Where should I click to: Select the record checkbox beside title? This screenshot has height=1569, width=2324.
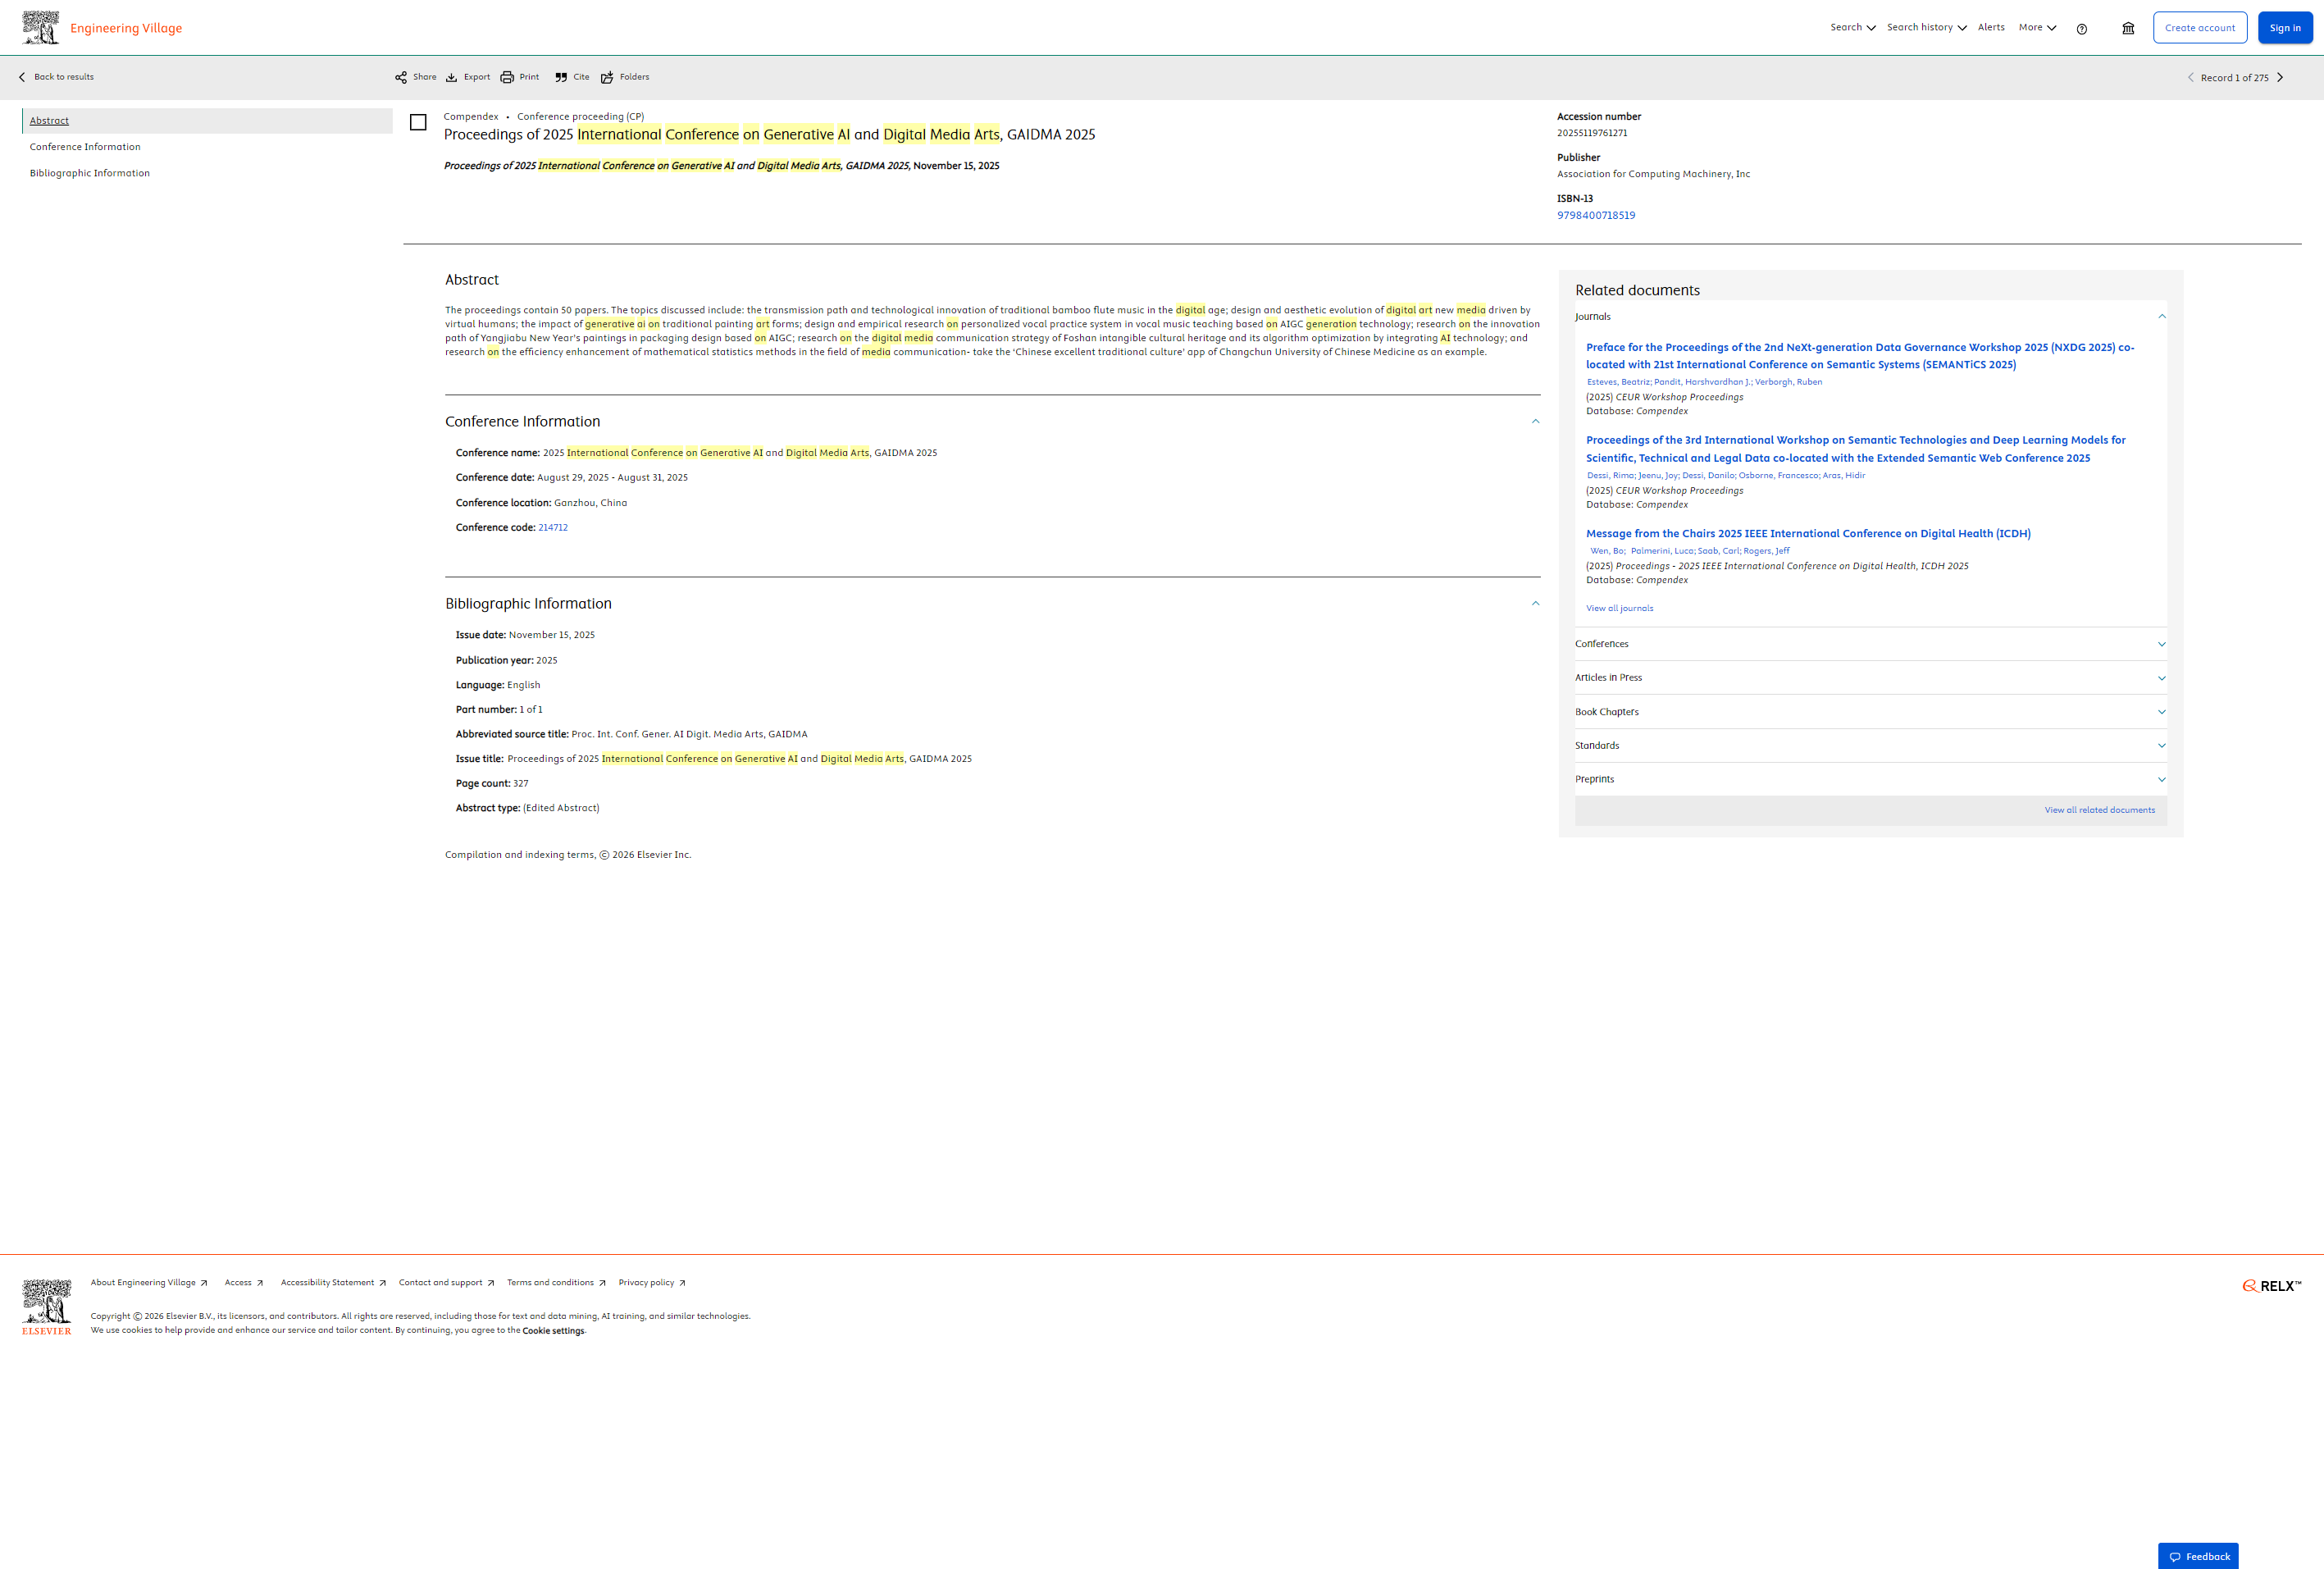tap(418, 122)
